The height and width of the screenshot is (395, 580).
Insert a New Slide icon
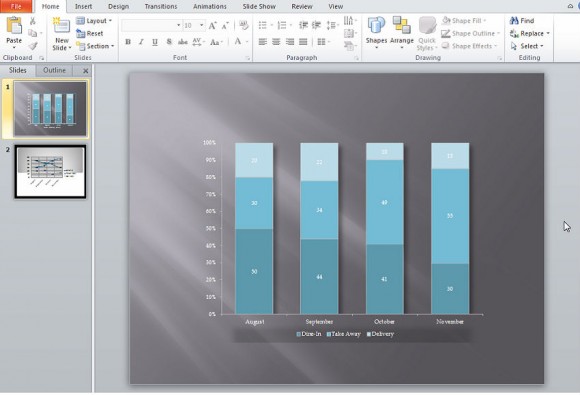point(61,27)
